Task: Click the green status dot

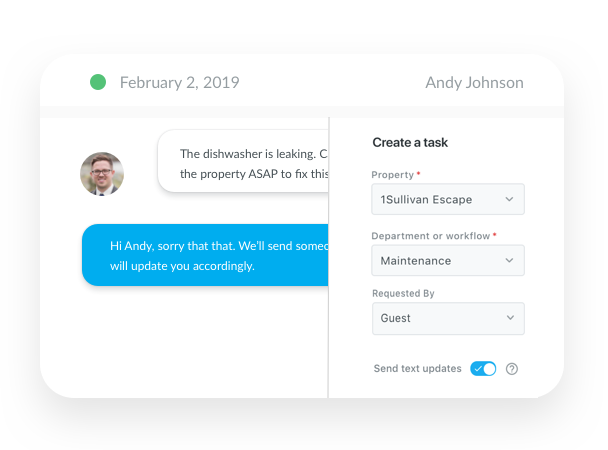Action: (98, 82)
